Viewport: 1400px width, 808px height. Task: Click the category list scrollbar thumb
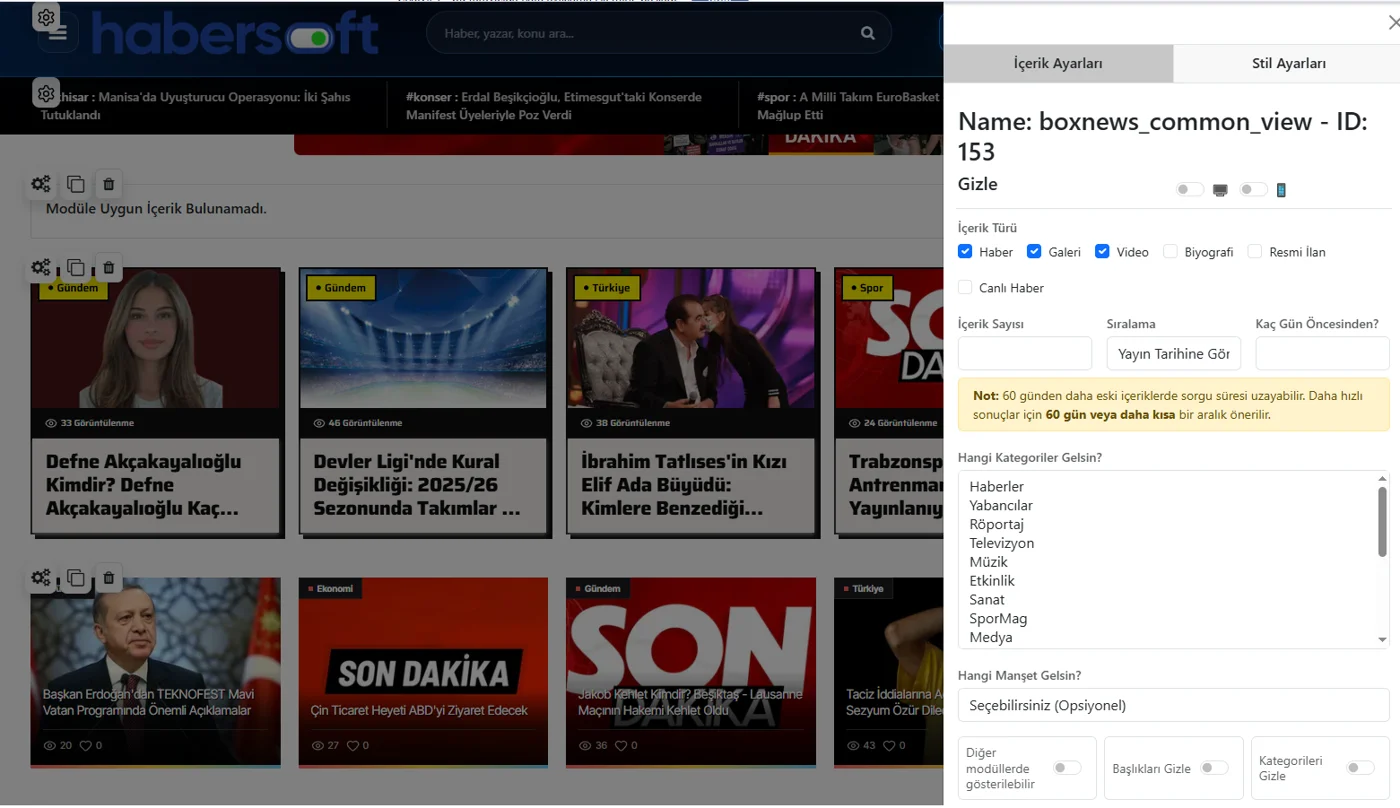[1383, 521]
